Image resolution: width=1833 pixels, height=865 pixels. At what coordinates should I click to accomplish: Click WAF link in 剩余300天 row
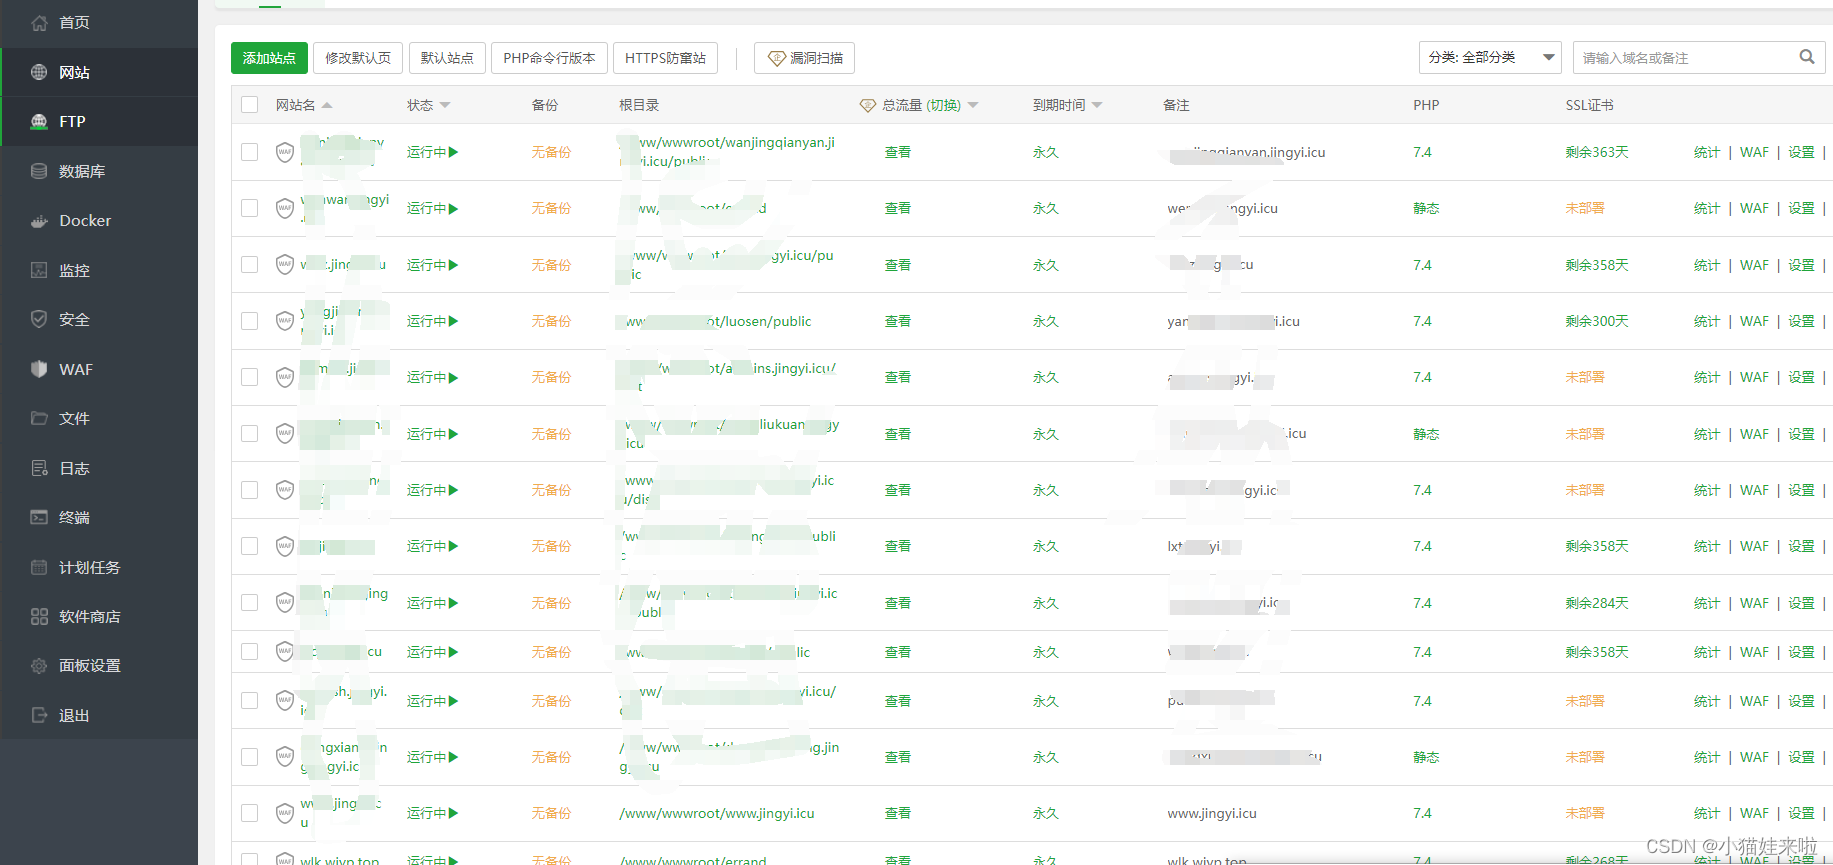(x=1754, y=321)
